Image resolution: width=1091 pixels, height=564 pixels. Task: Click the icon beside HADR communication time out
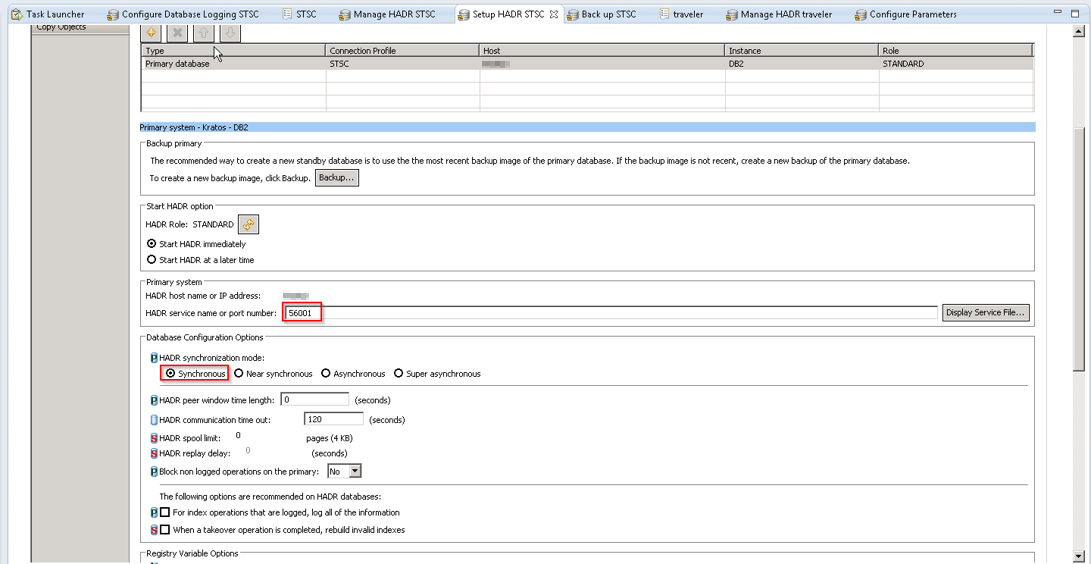pos(154,420)
